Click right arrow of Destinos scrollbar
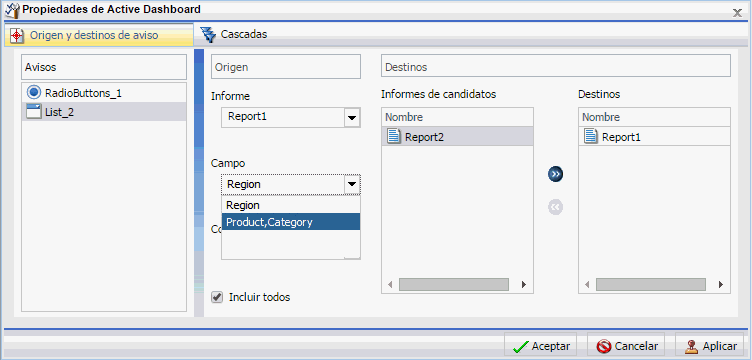Screen dimensions: 752x360 click(721, 285)
